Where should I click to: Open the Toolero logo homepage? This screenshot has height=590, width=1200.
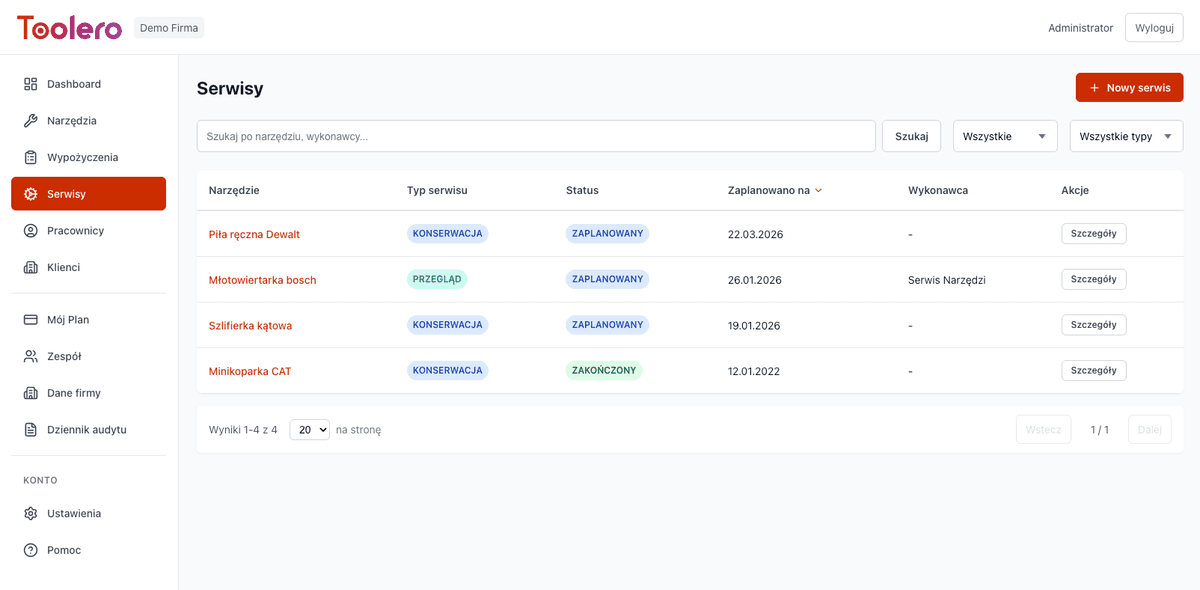click(x=68, y=27)
